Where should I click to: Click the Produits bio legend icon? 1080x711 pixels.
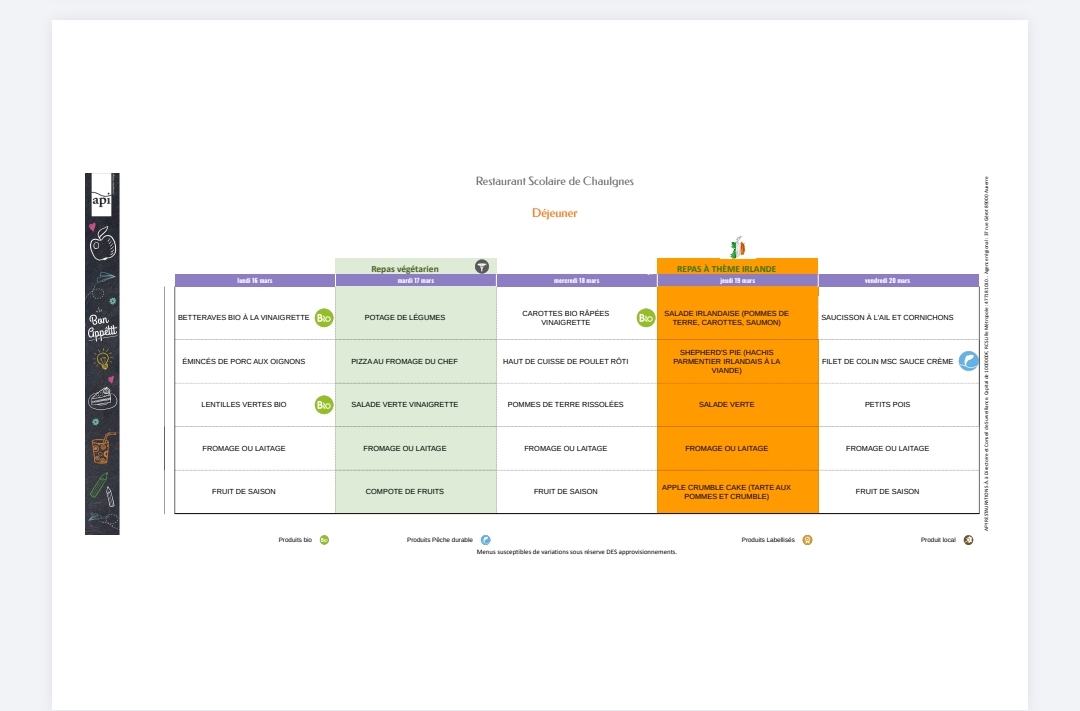point(324,540)
